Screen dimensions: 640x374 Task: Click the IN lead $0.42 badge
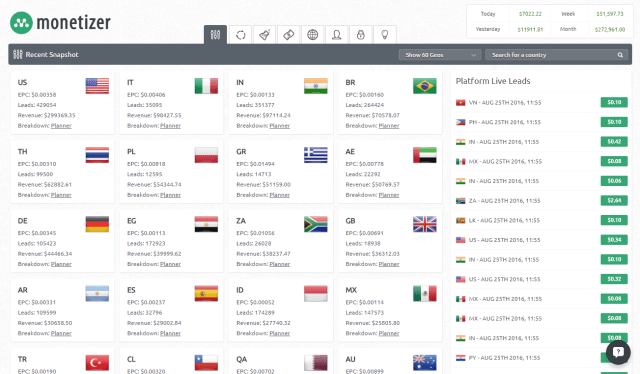pyautogui.click(x=614, y=142)
